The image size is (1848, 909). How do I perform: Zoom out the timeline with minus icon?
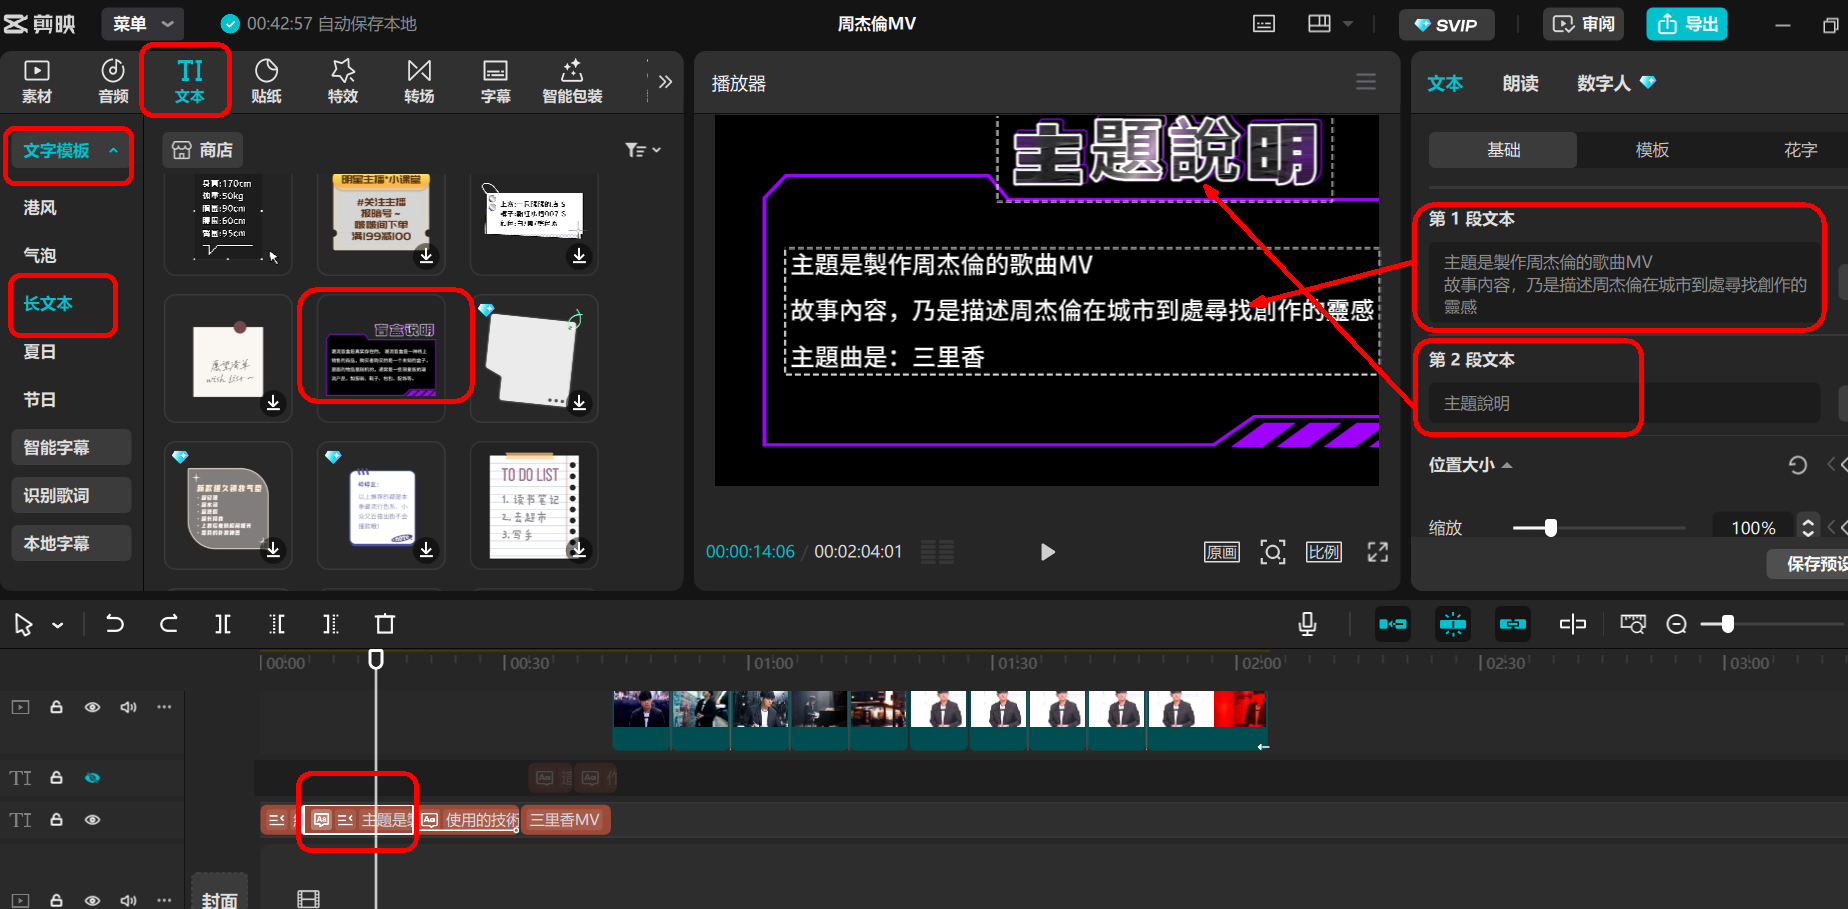1677,624
